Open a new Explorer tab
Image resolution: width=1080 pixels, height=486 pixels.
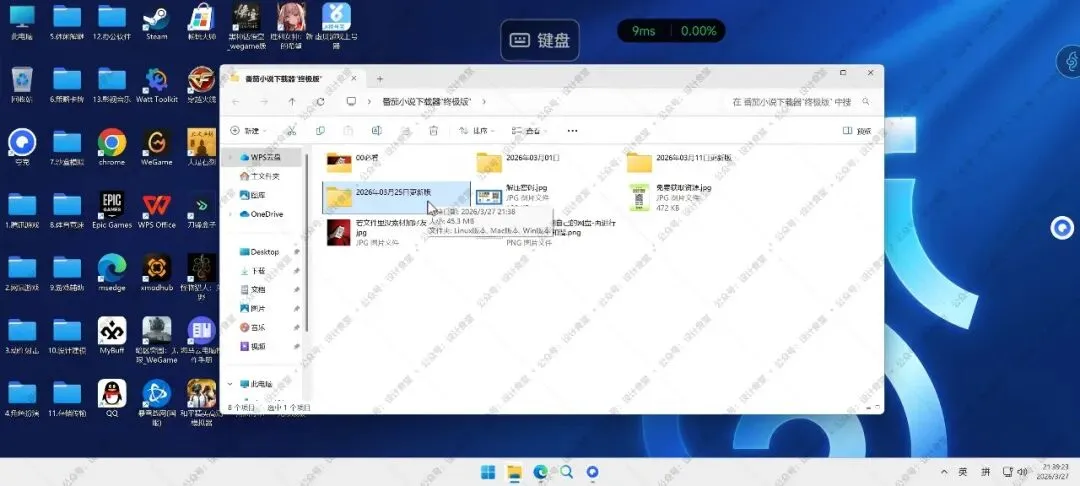coord(380,79)
